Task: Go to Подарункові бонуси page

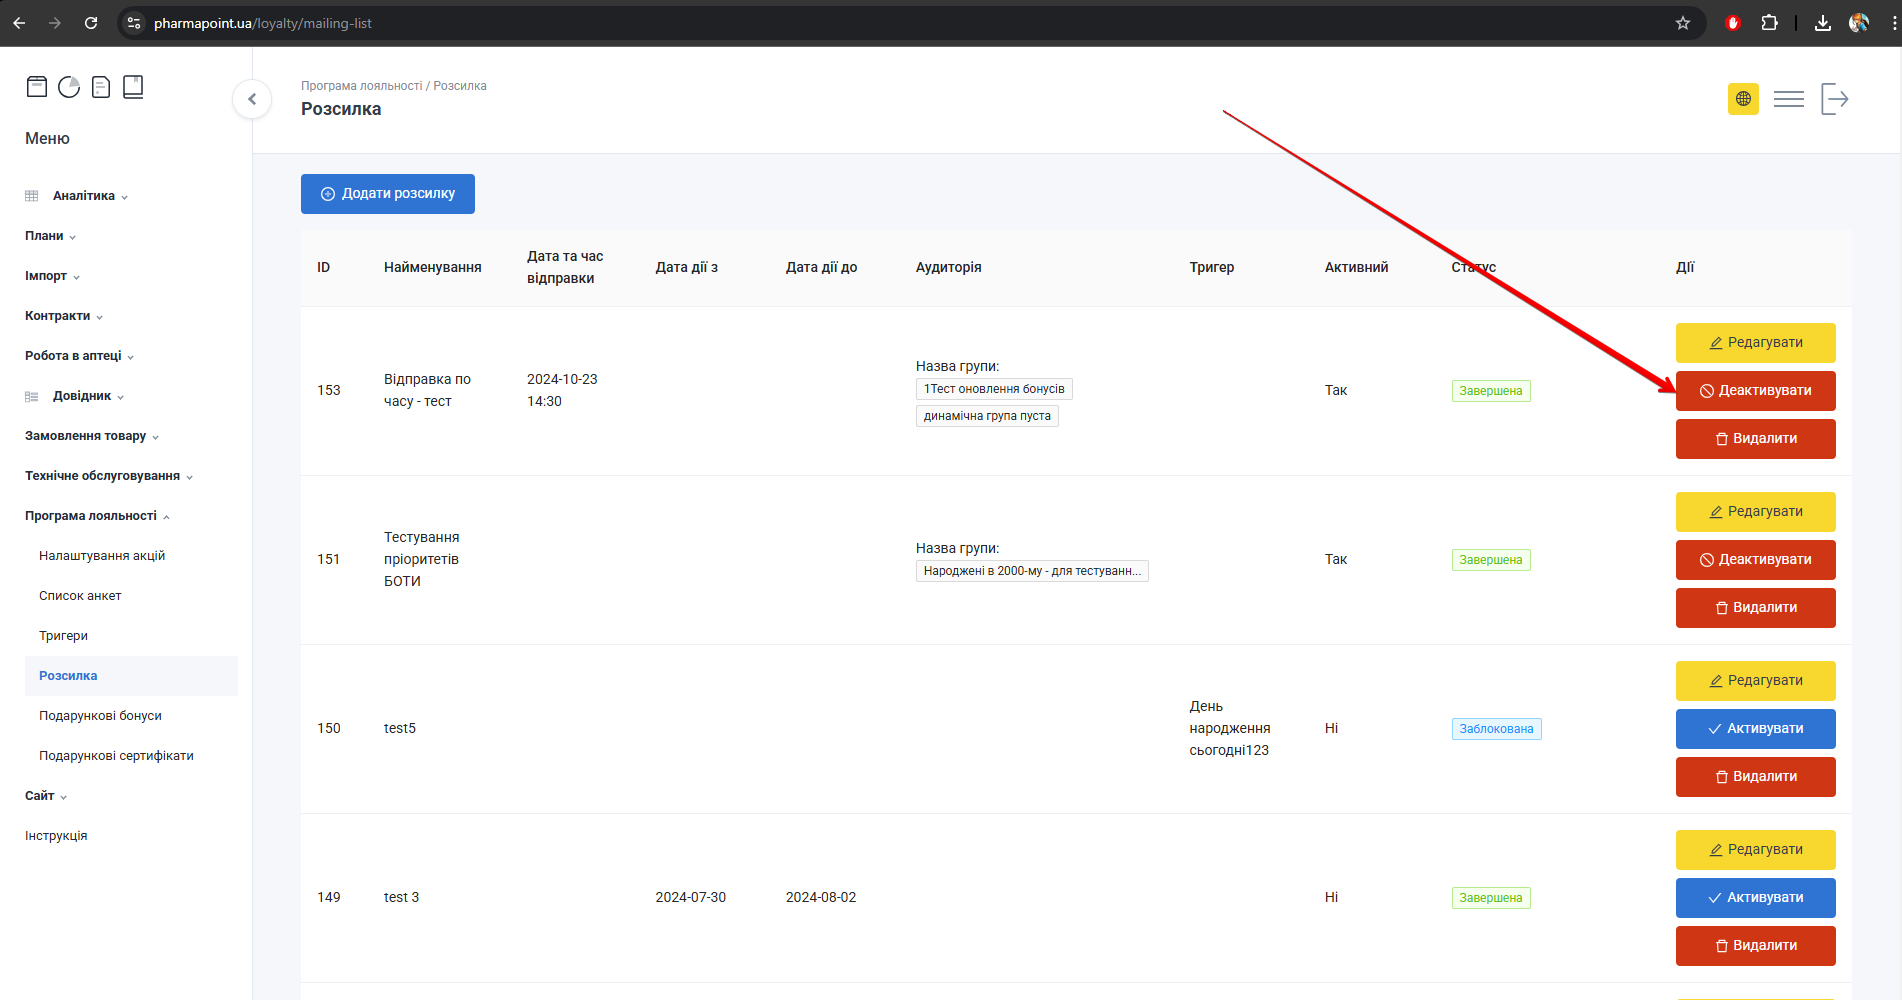Action: click(x=100, y=716)
